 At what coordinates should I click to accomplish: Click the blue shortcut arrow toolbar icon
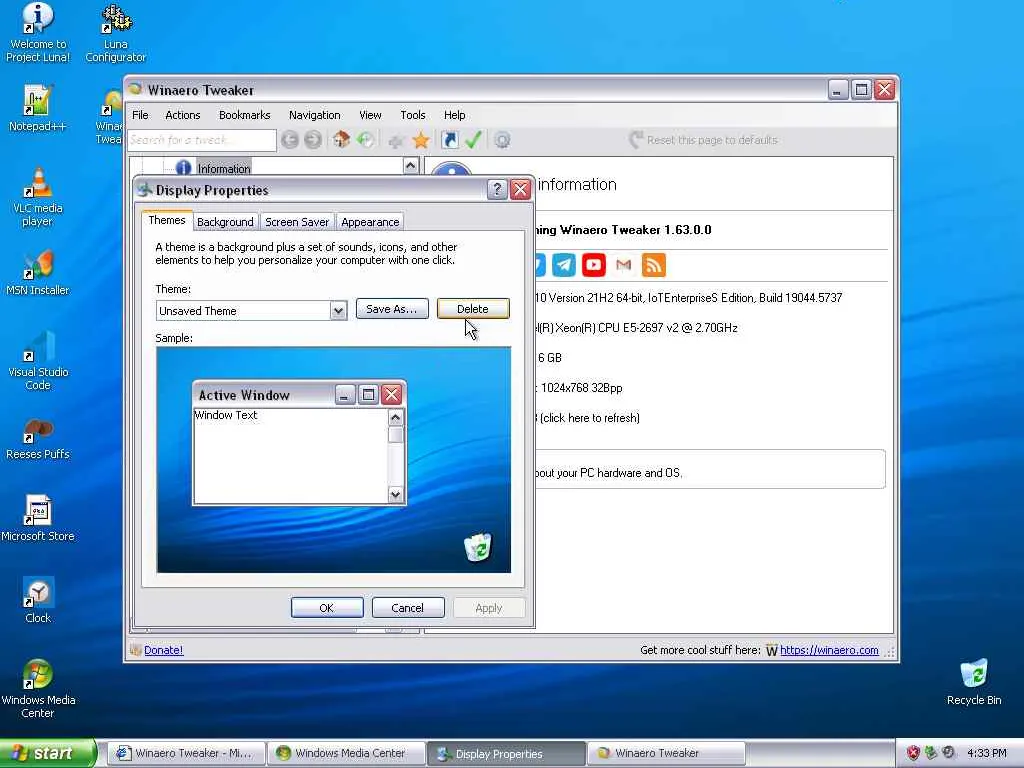coord(450,140)
